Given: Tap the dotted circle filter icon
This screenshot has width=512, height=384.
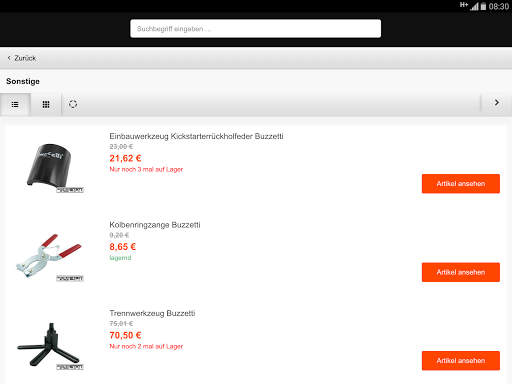Looking at the screenshot, I should 73,104.
